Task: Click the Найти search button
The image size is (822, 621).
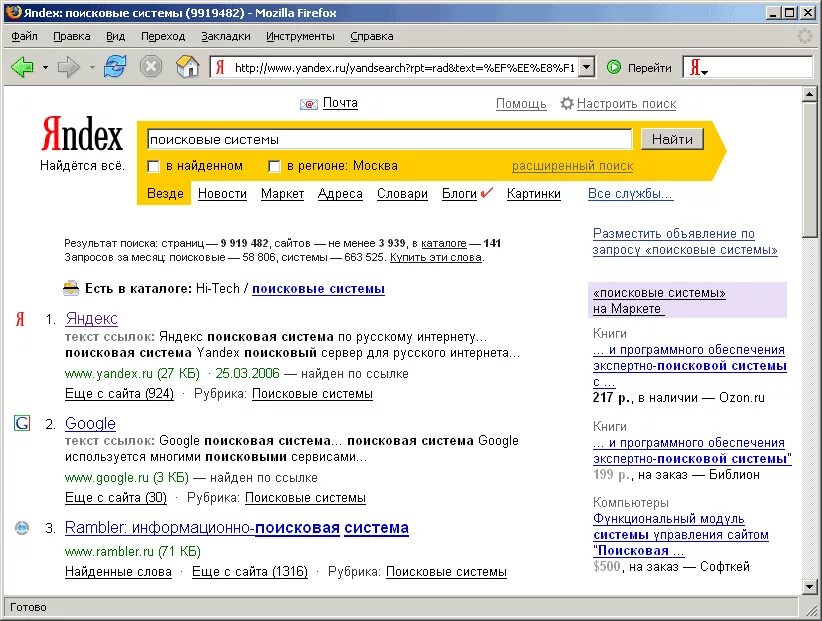Action: [672, 139]
